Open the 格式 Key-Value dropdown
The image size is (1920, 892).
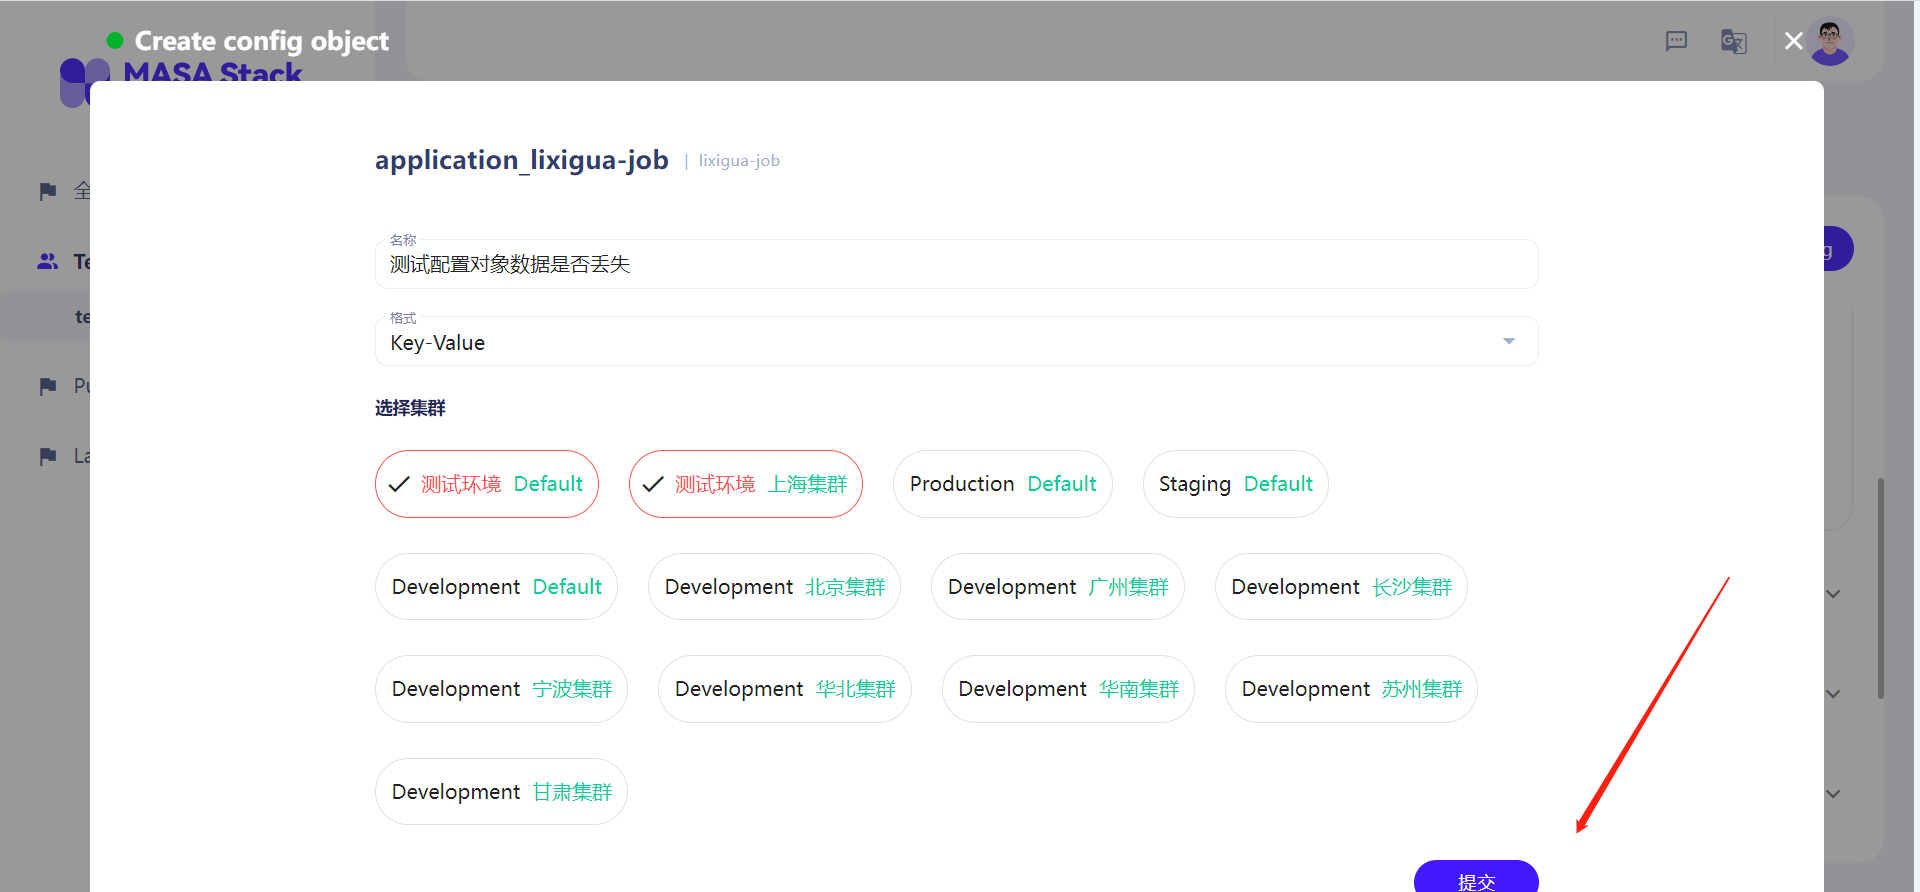tap(957, 342)
